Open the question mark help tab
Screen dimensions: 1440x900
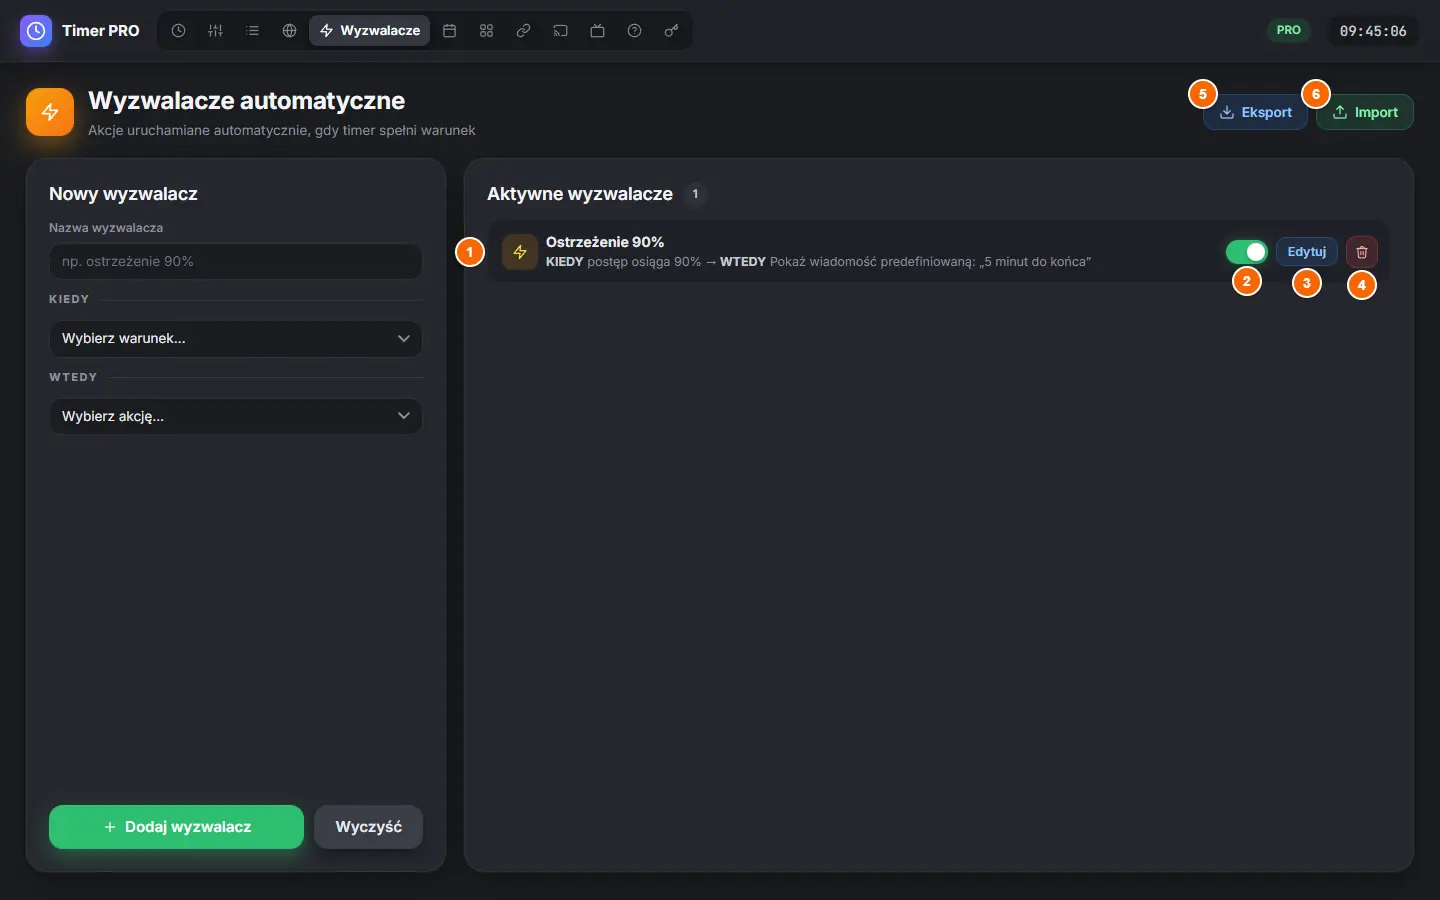634,31
